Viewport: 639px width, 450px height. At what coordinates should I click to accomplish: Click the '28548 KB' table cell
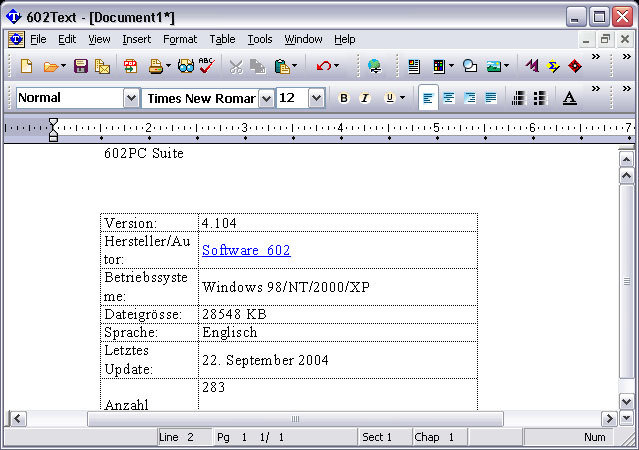(338, 314)
